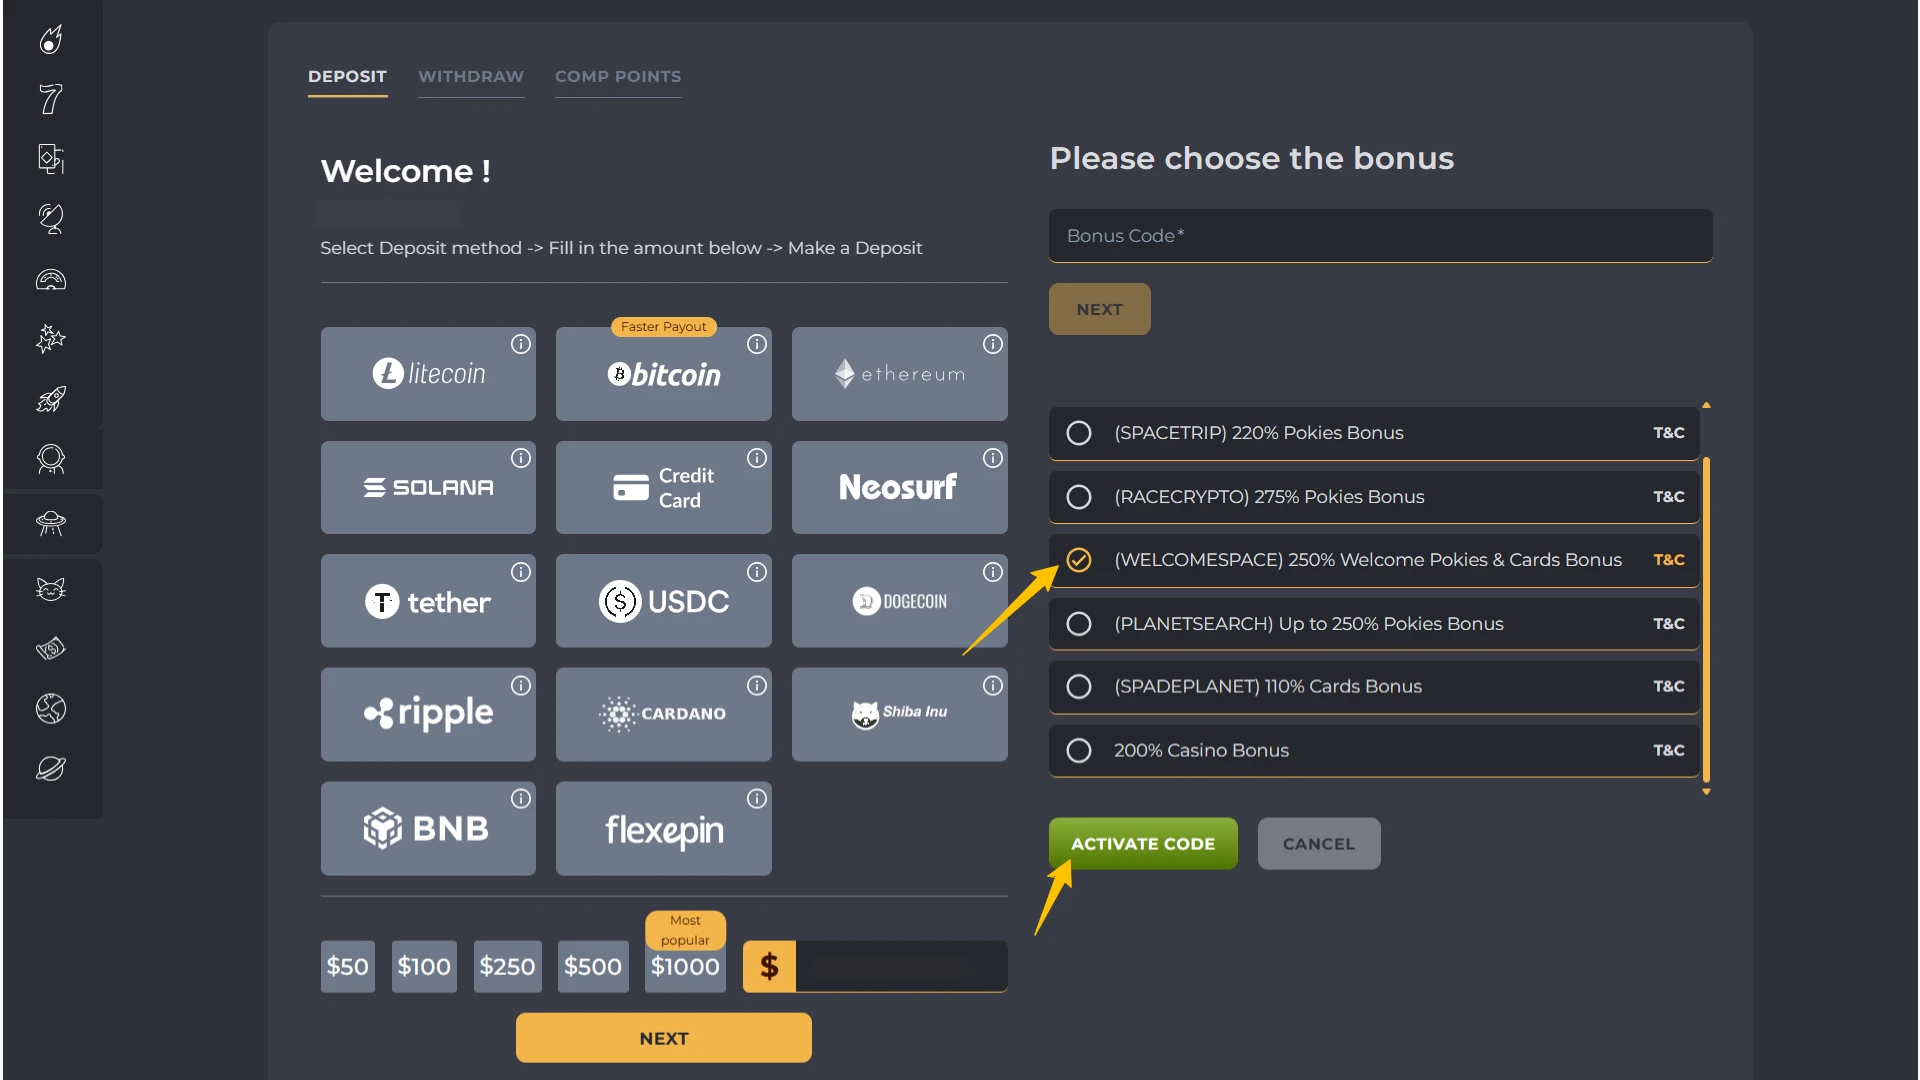Click the ringed planet sidebar icon

pos(51,769)
